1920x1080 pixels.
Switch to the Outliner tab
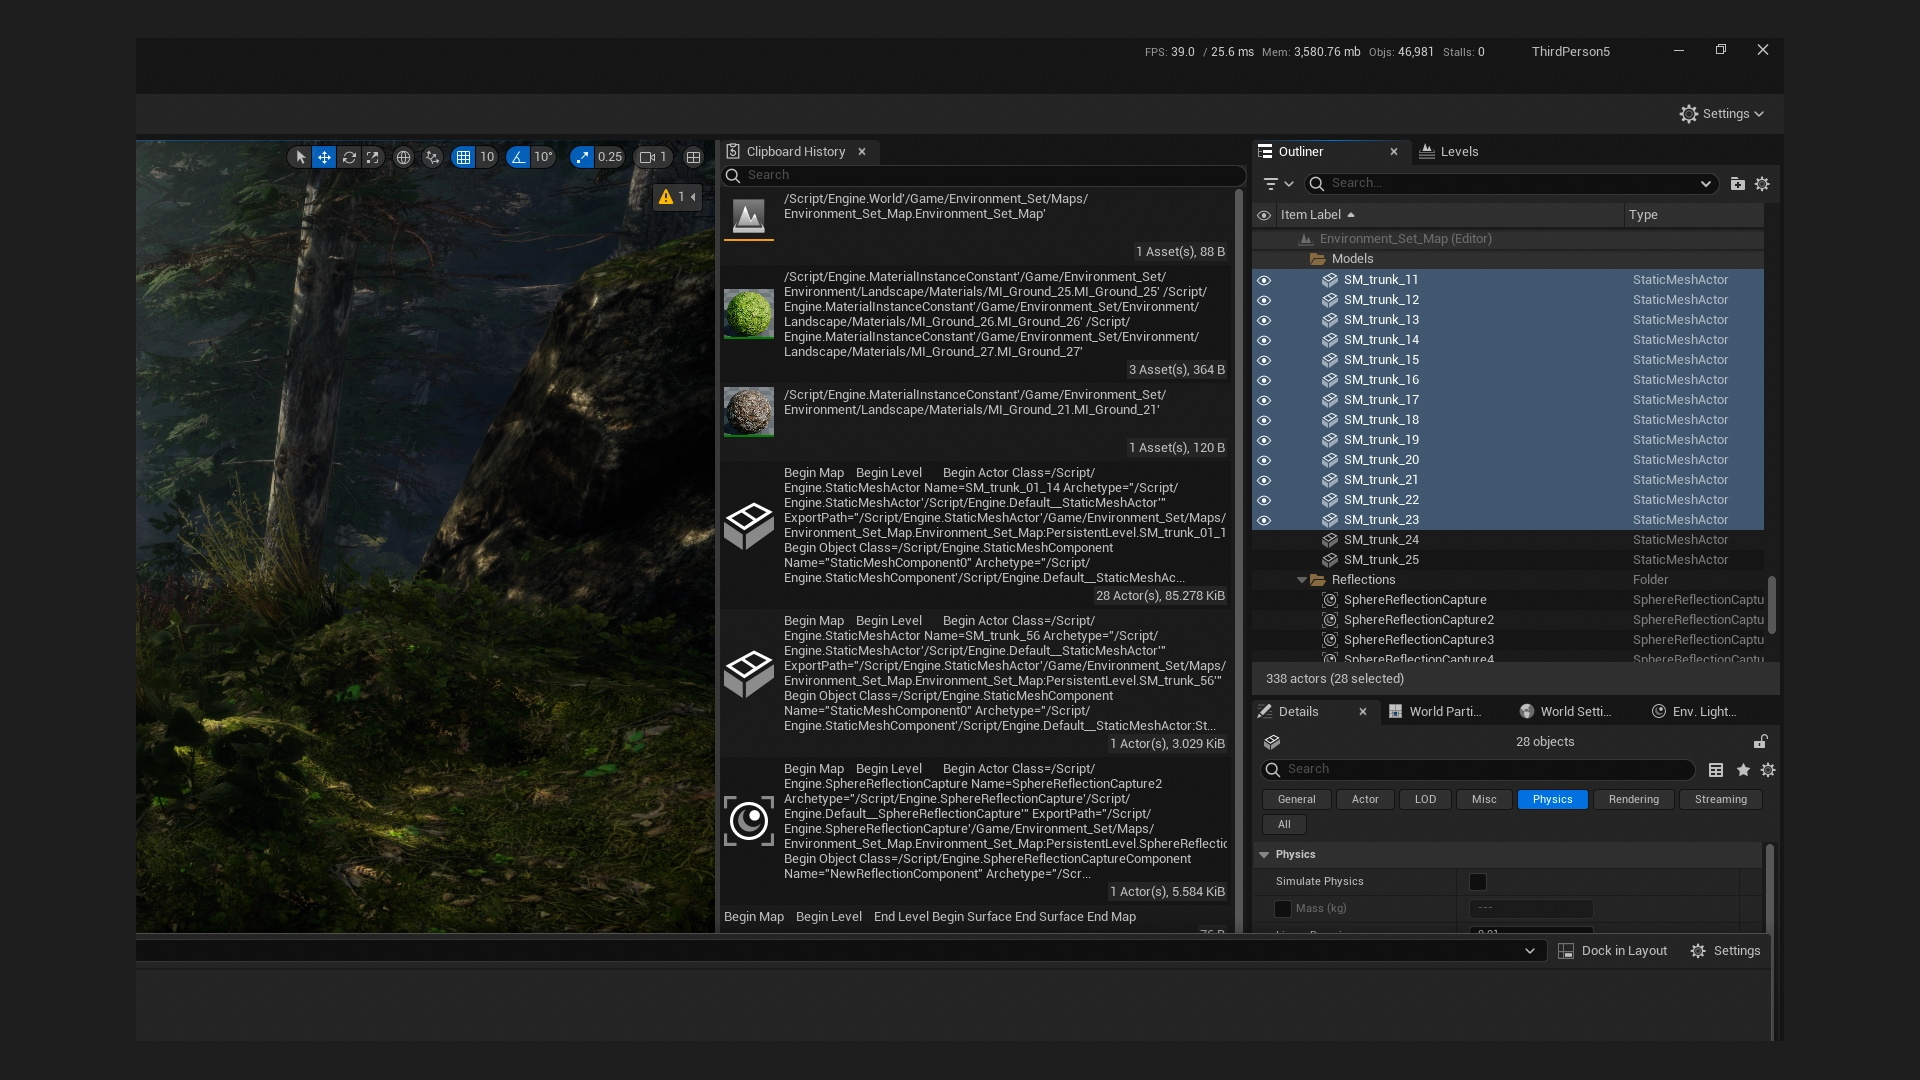coord(1300,152)
